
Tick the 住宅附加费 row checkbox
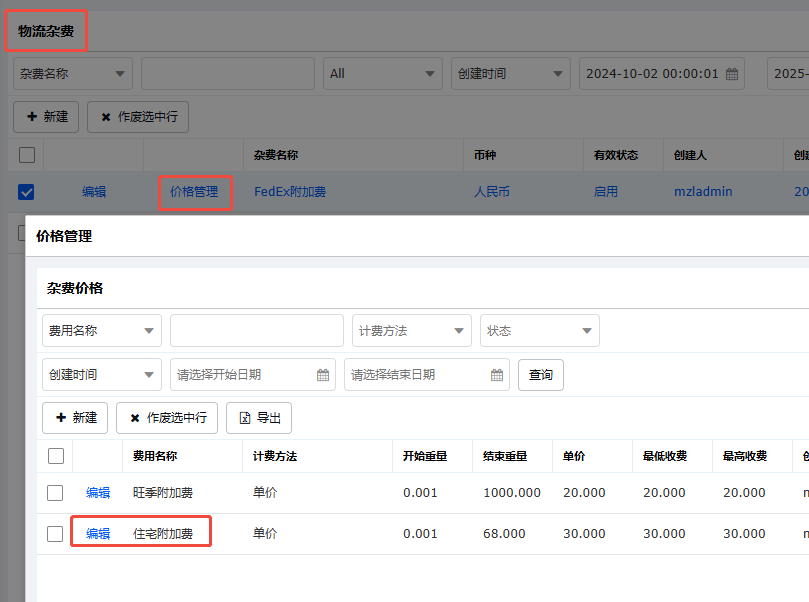pos(55,533)
